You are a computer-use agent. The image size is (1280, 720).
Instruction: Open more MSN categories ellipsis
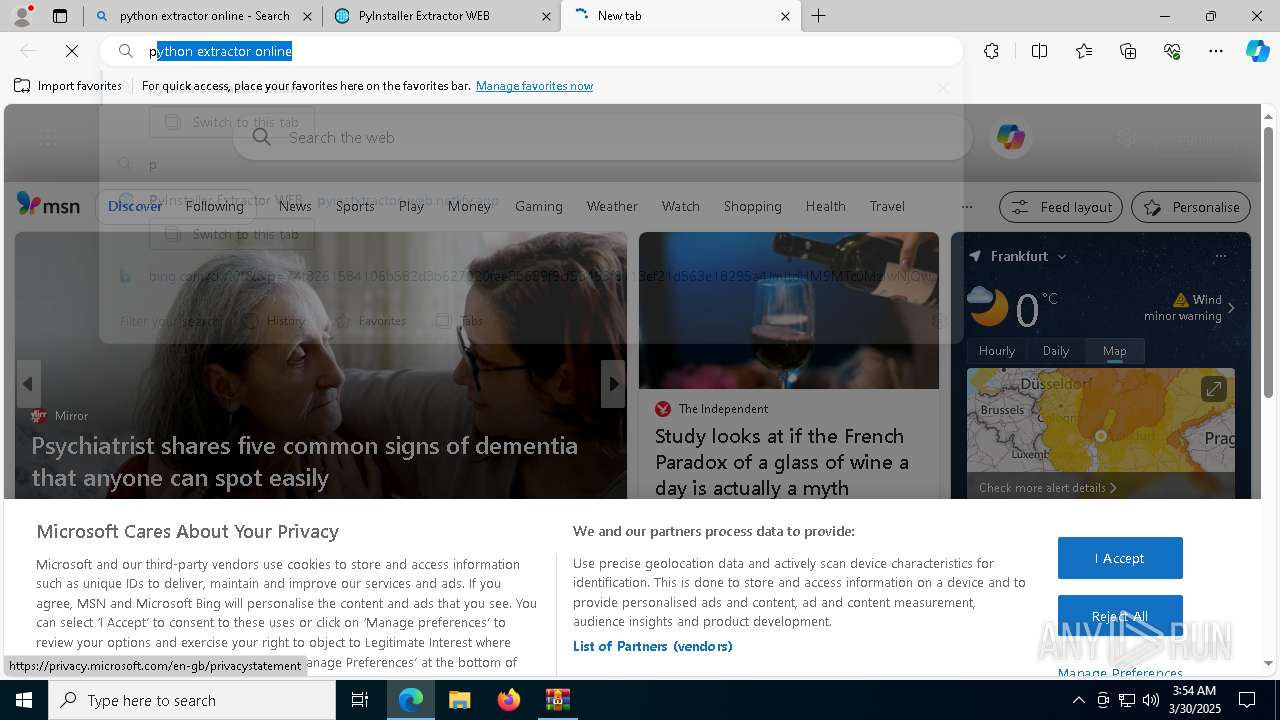coord(966,207)
